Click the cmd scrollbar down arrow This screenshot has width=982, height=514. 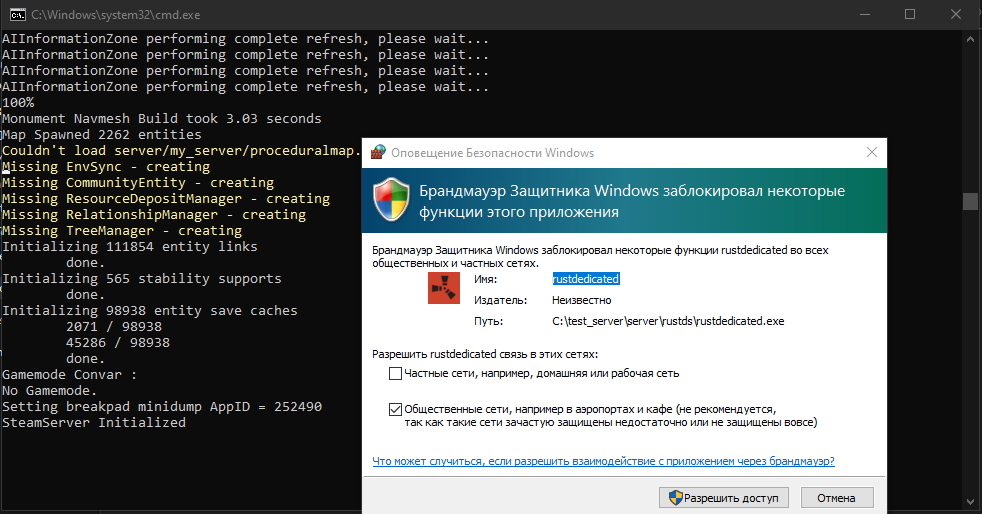pyautogui.click(x=970, y=501)
